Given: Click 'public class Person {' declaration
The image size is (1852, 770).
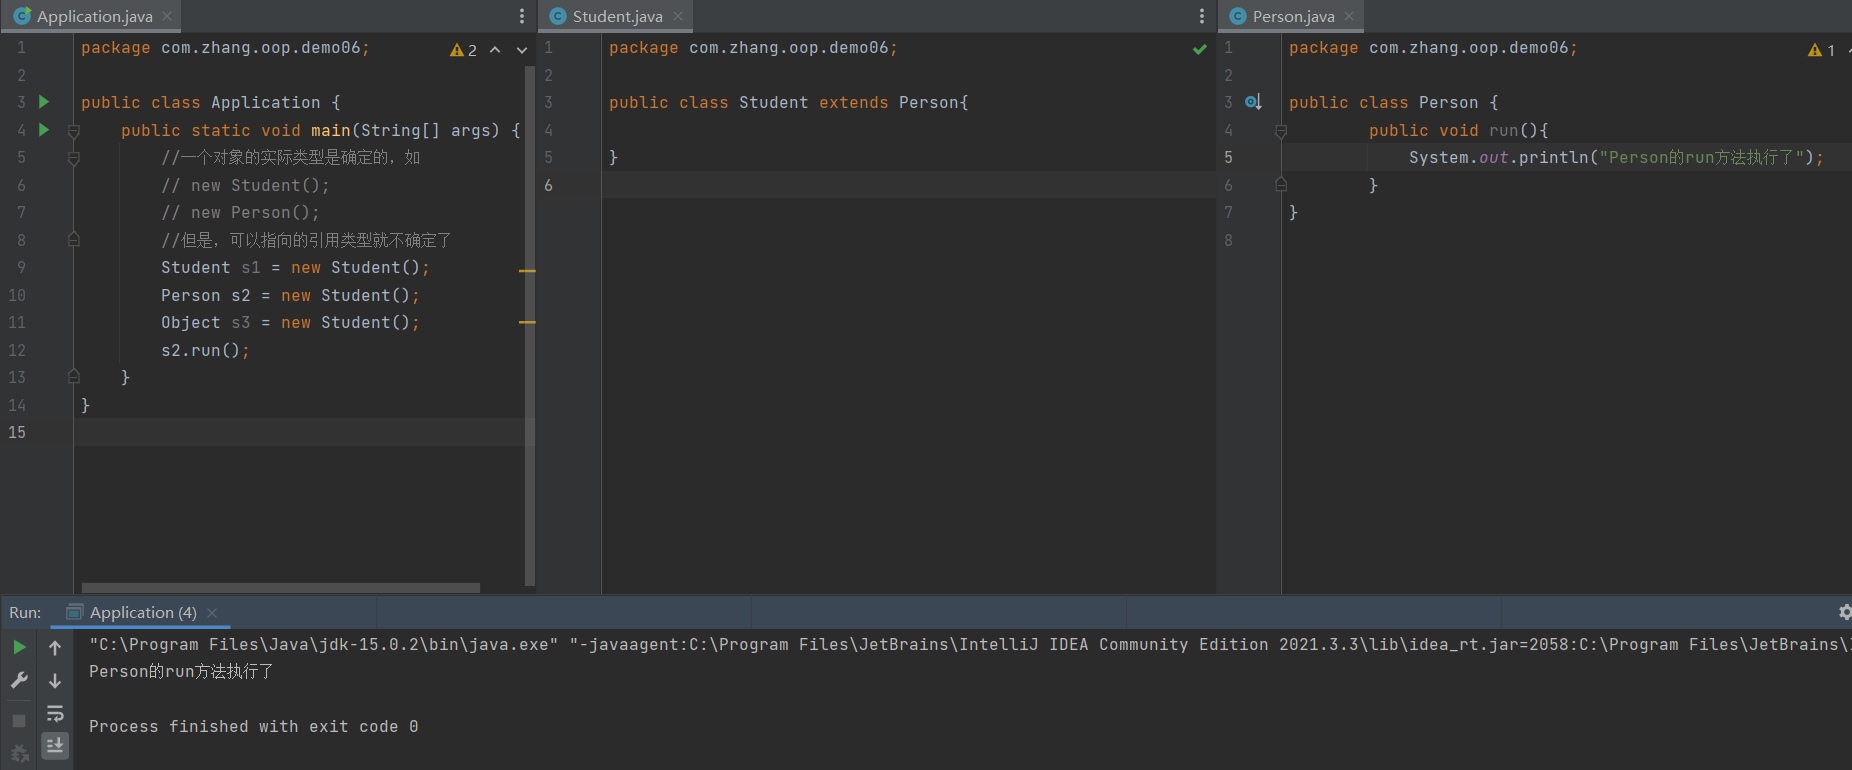Looking at the screenshot, I should 1394,103.
